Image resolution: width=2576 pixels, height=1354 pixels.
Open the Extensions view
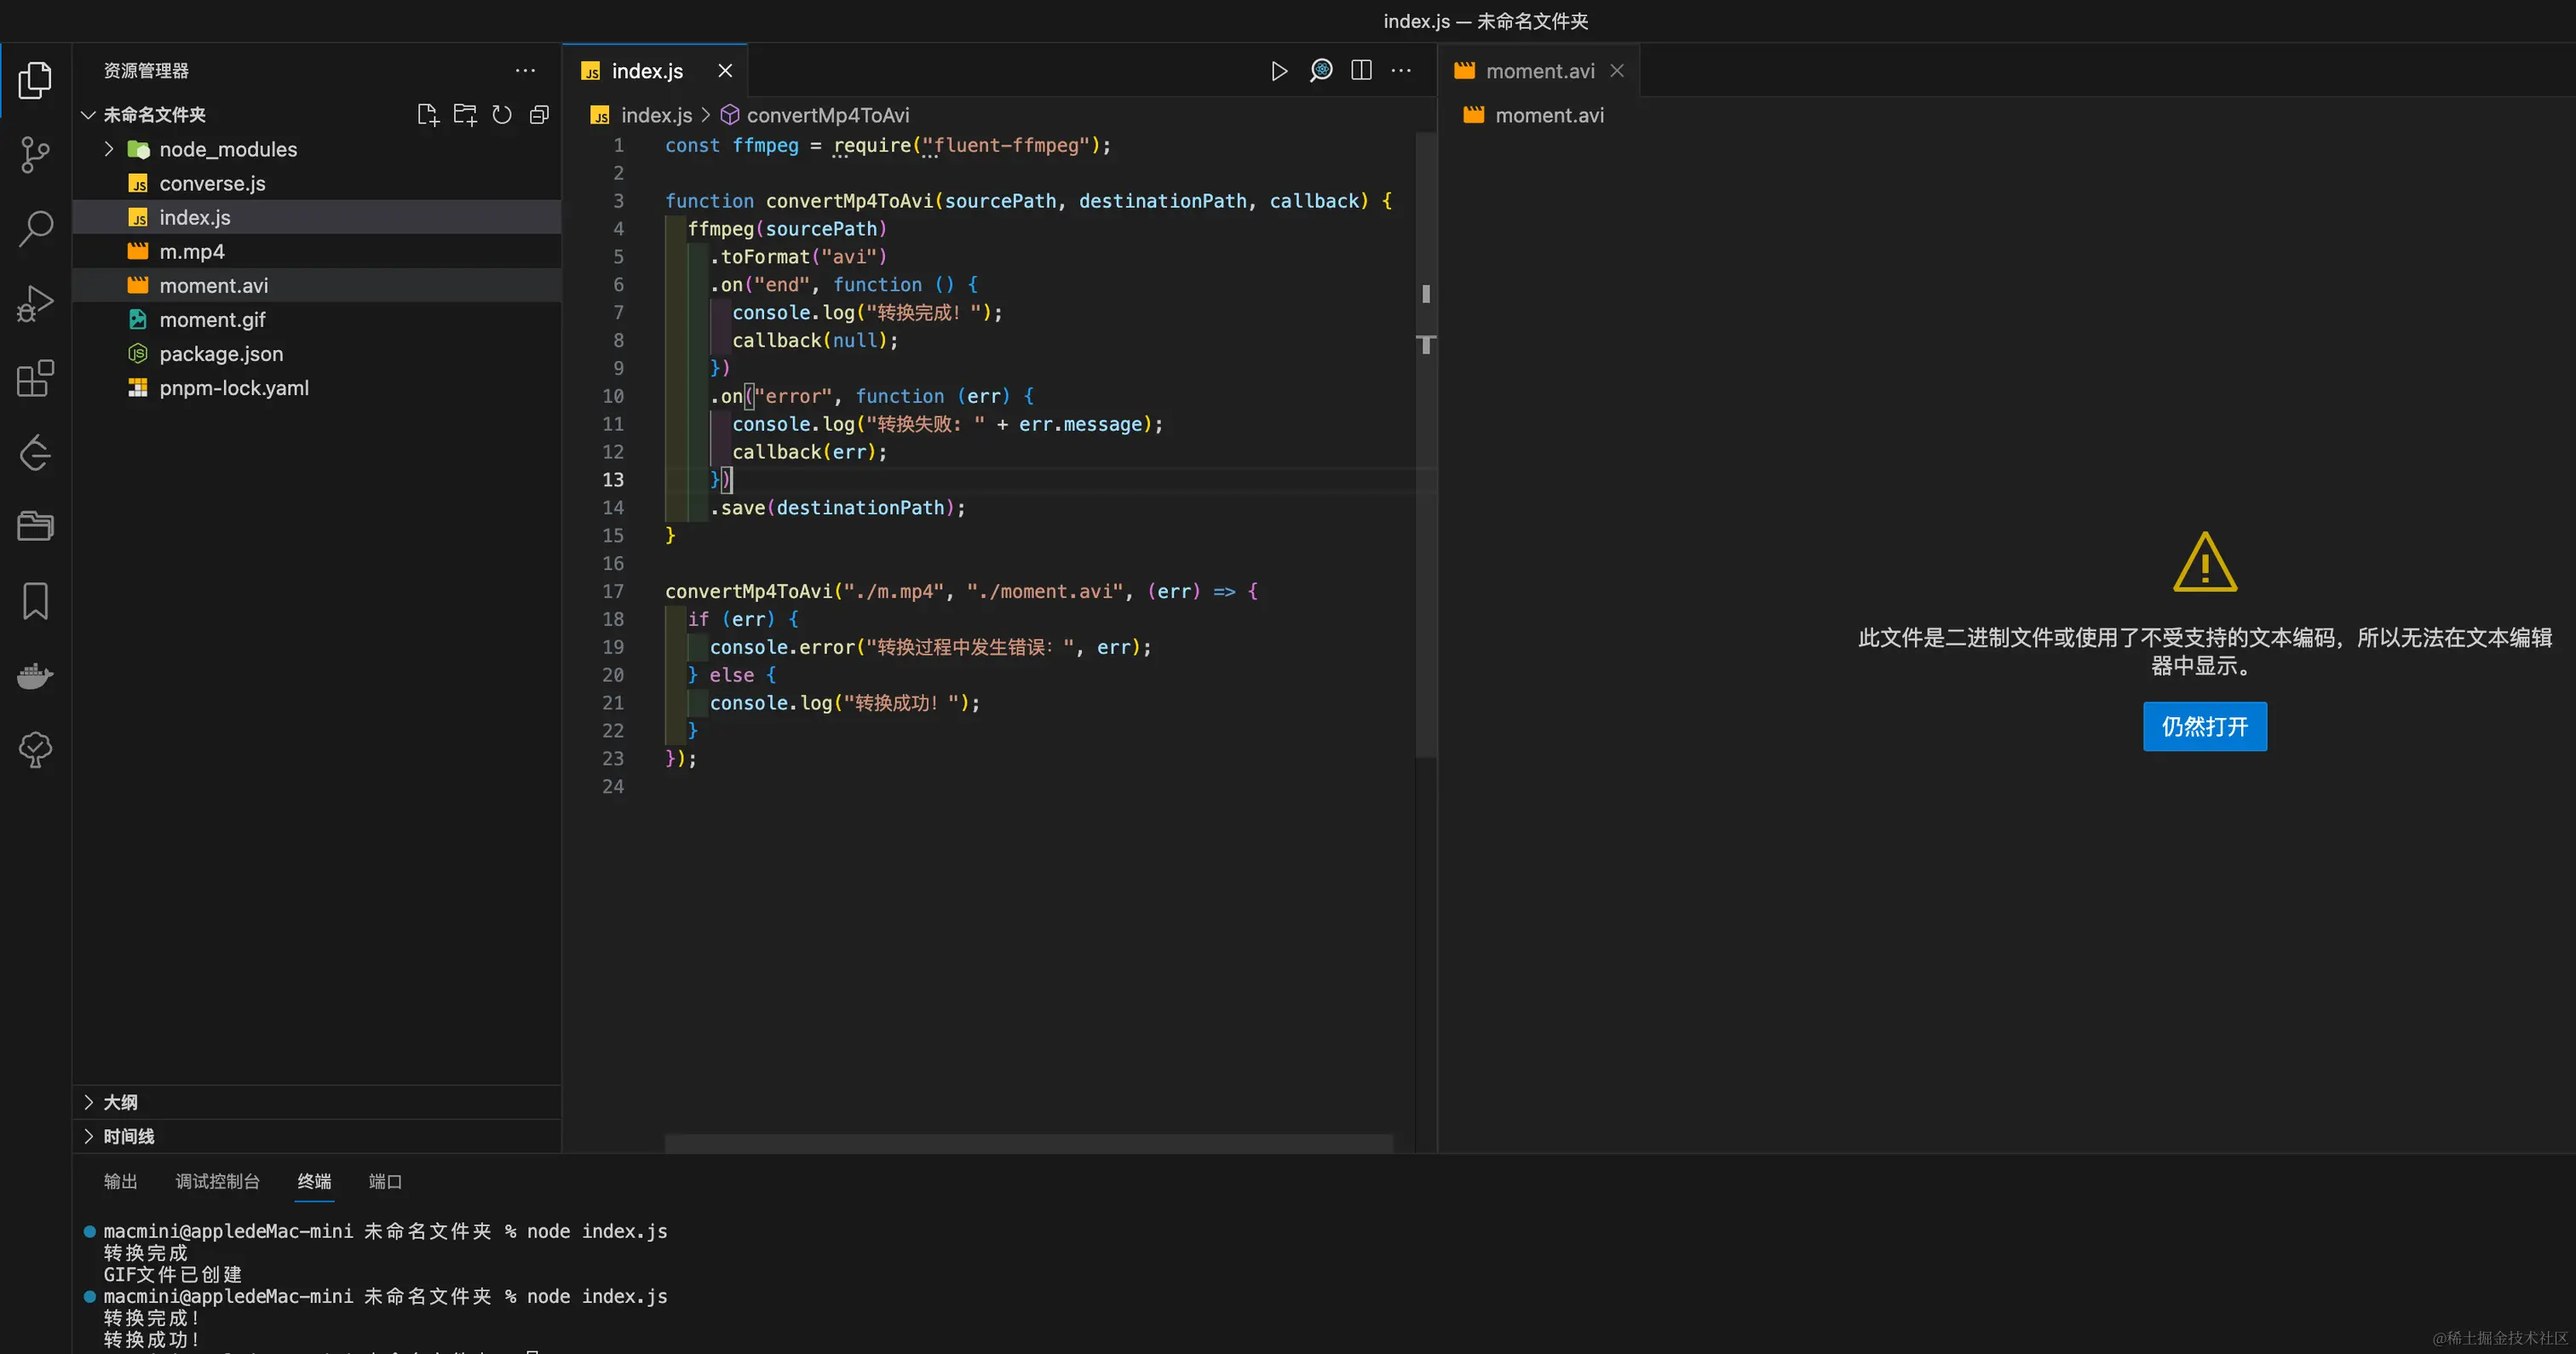tap(35, 378)
